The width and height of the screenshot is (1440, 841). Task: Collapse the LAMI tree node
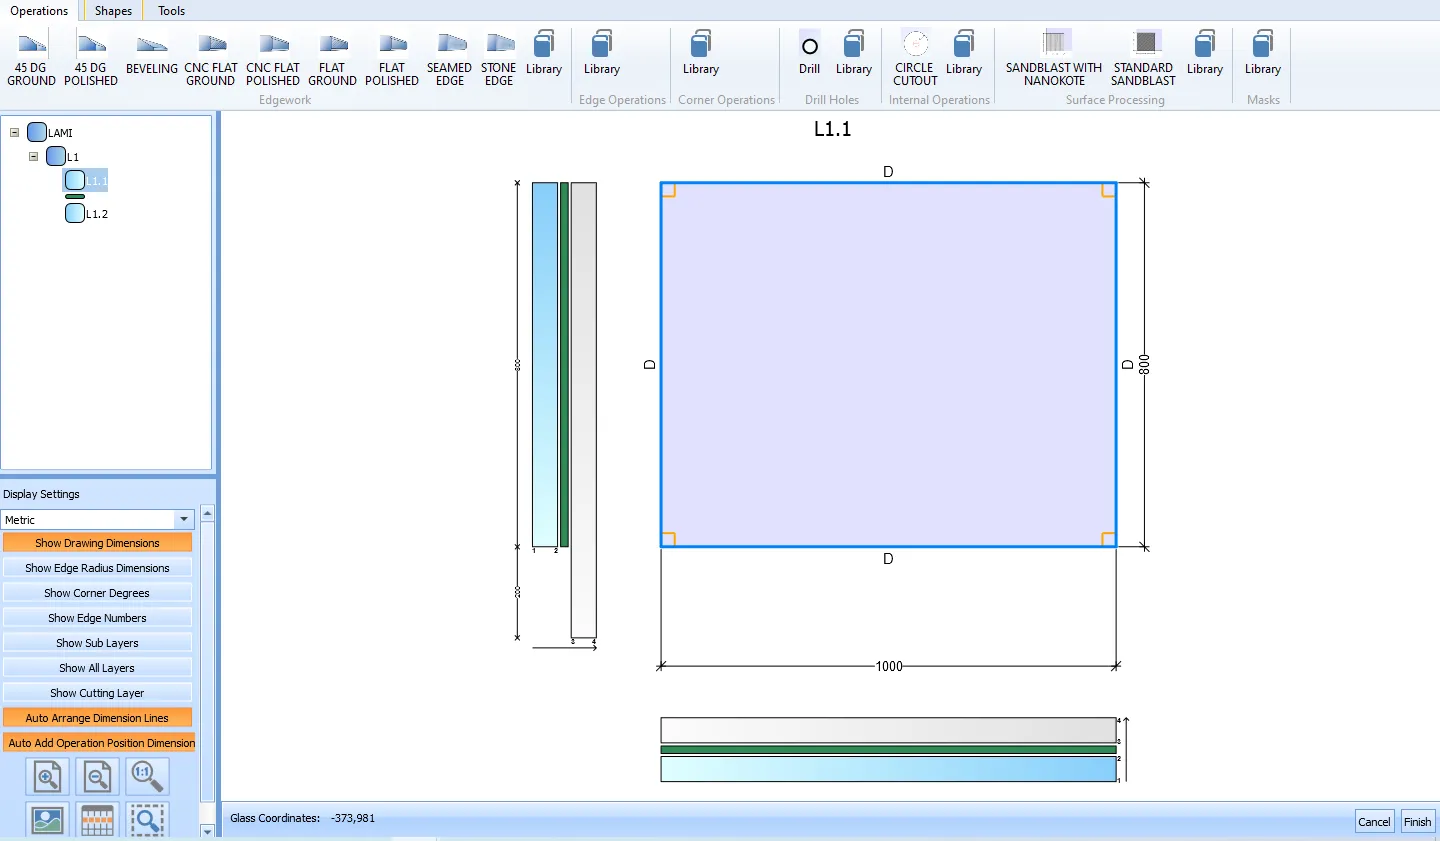pos(14,132)
